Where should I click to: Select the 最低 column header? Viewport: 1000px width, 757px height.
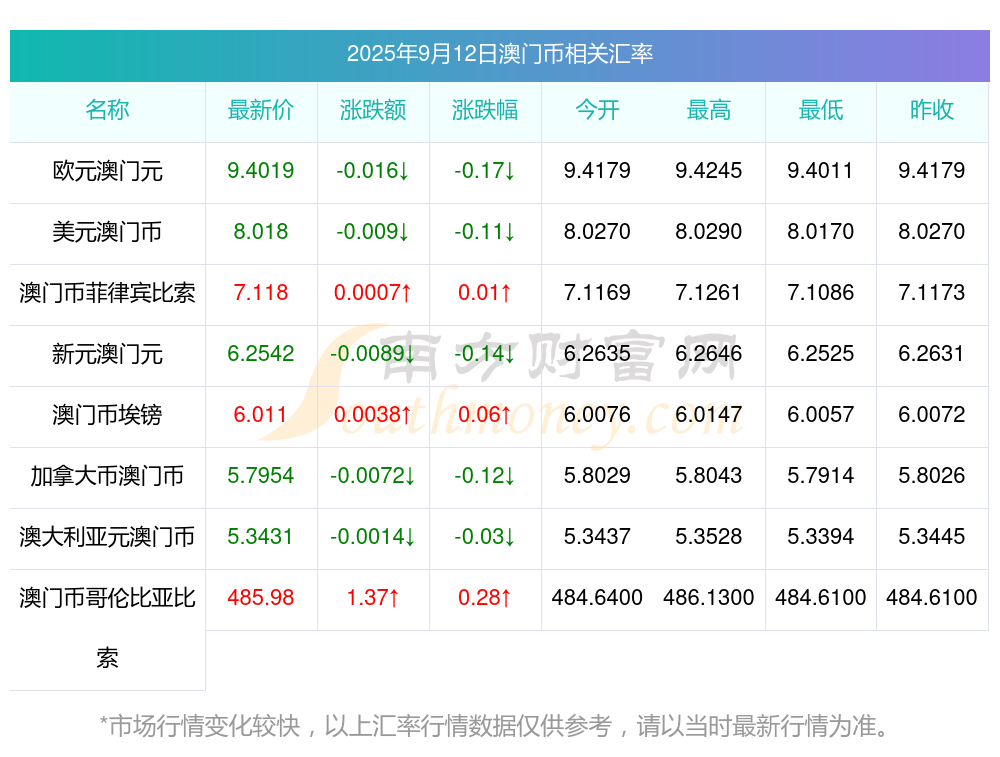coord(820,111)
